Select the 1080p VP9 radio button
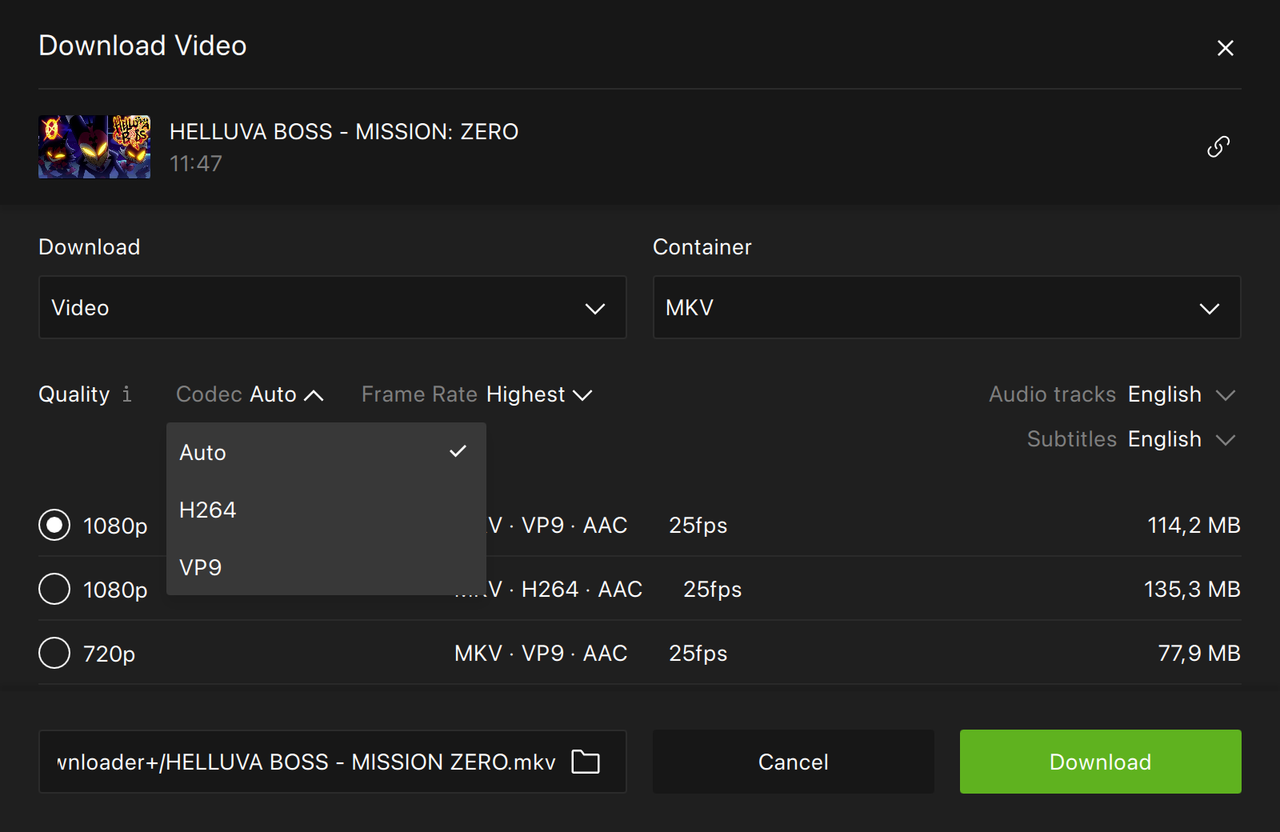This screenshot has height=832, width=1280. [x=54, y=525]
